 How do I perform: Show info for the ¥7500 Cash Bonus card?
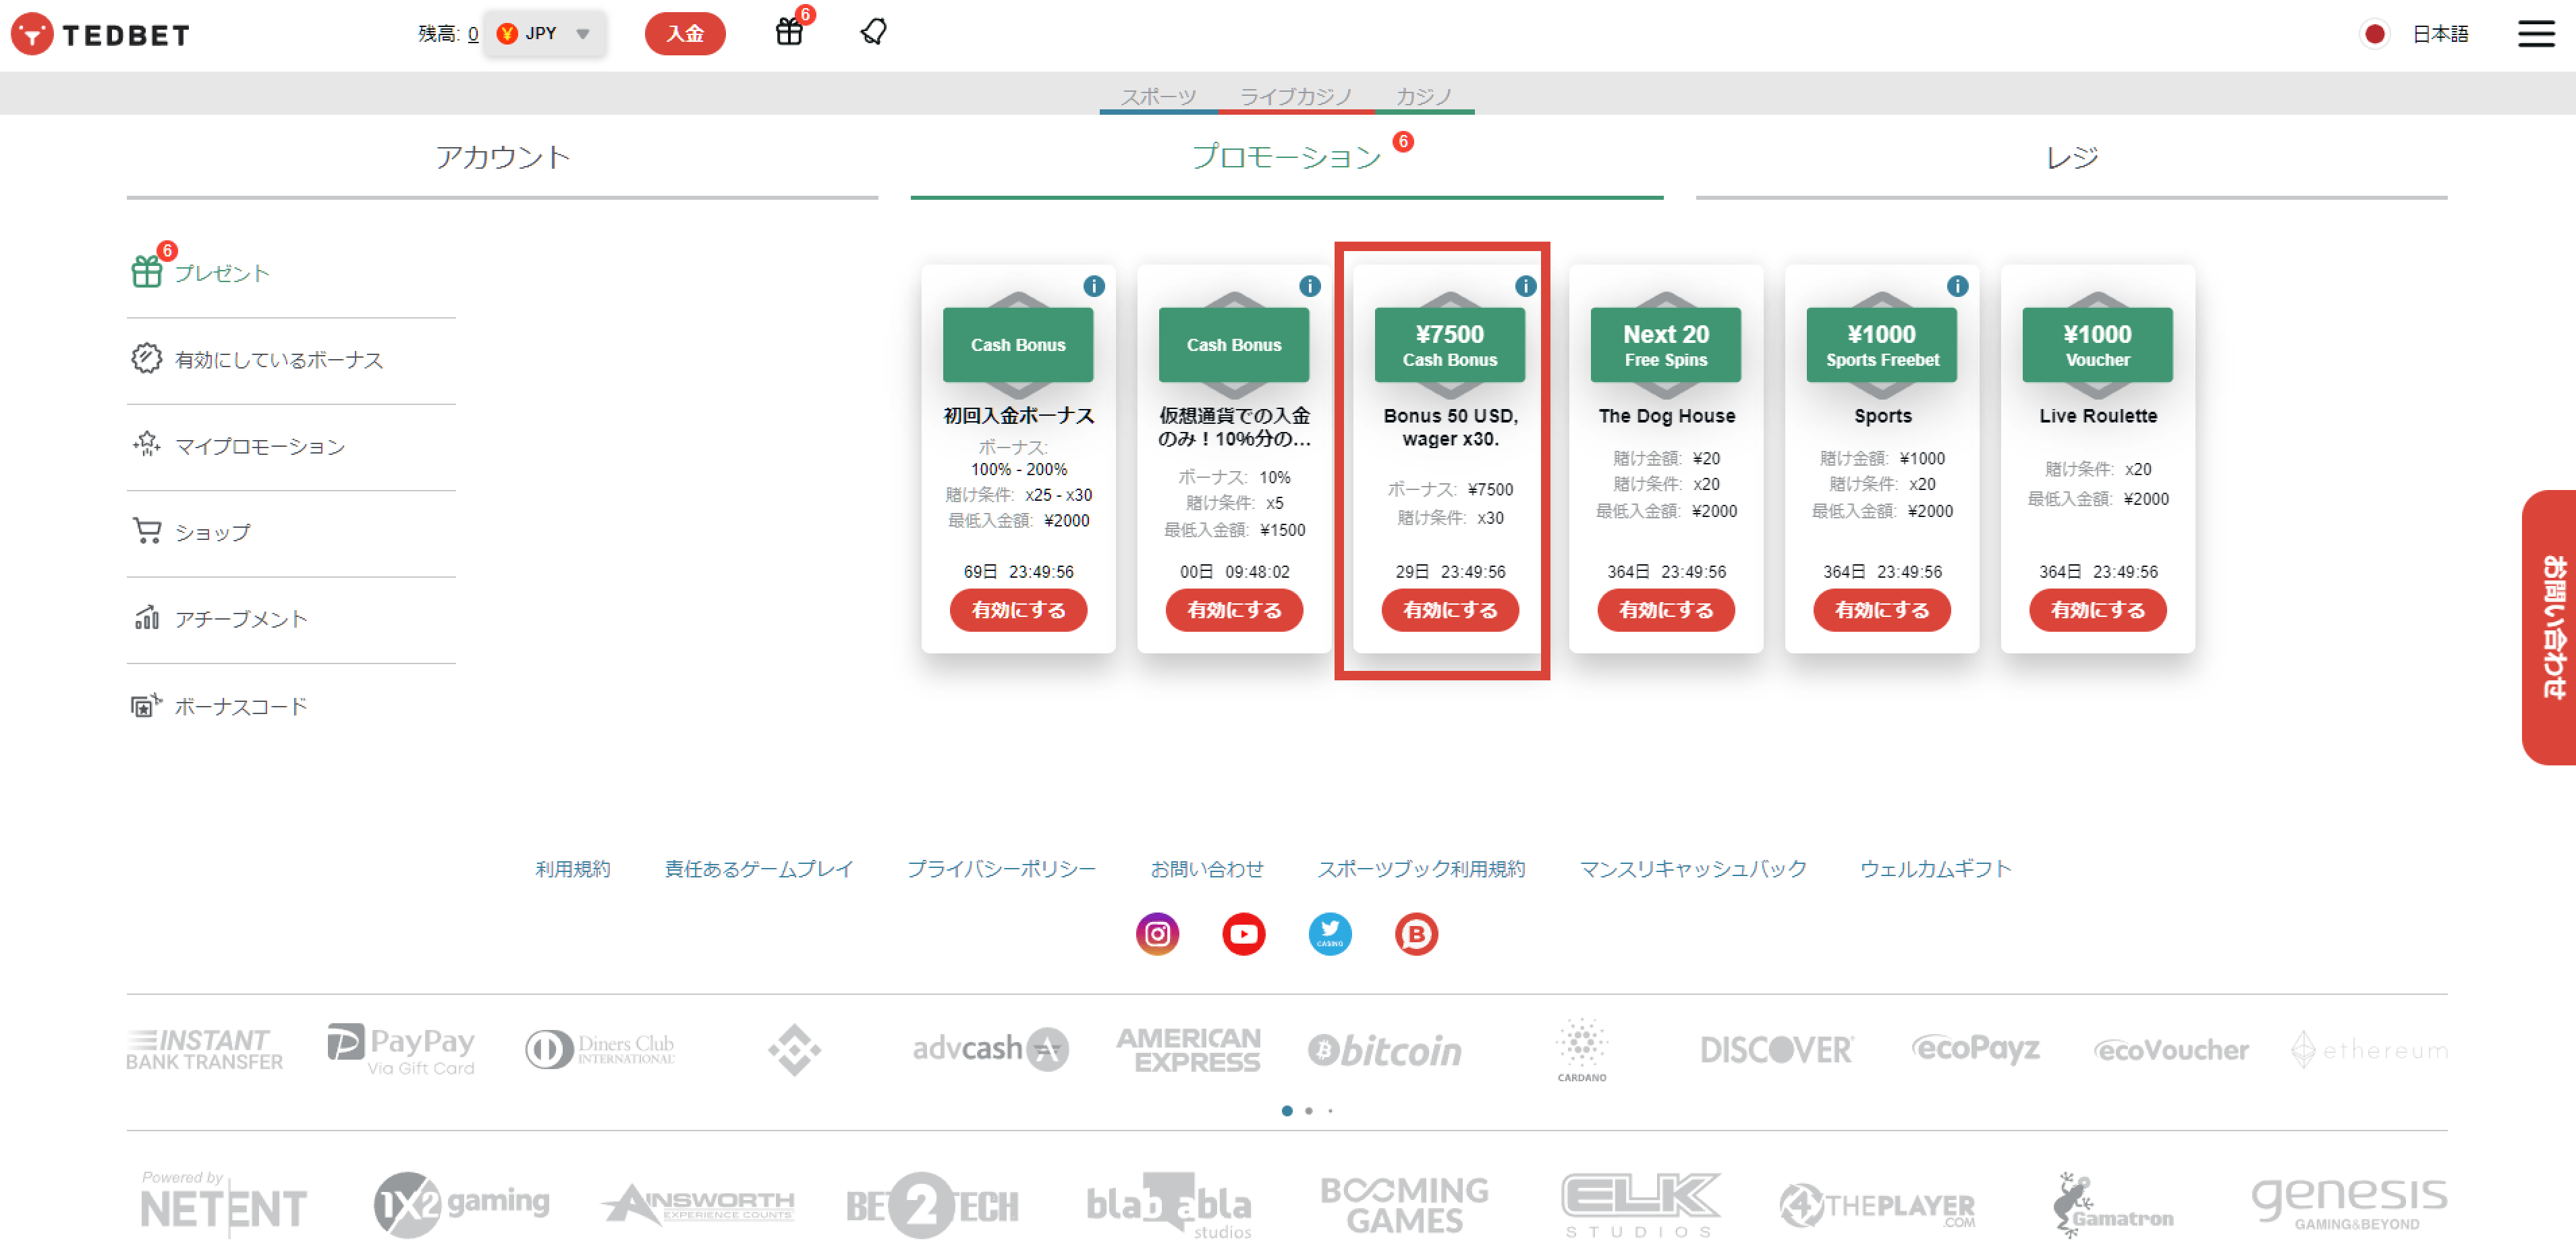(x=1525, y=285)
